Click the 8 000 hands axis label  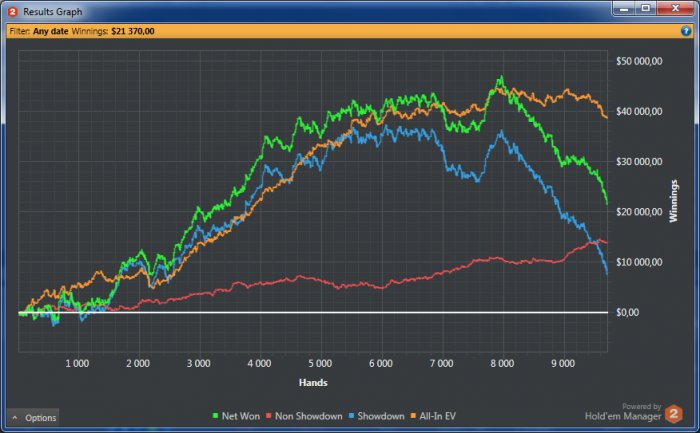(x=502, y=363)
